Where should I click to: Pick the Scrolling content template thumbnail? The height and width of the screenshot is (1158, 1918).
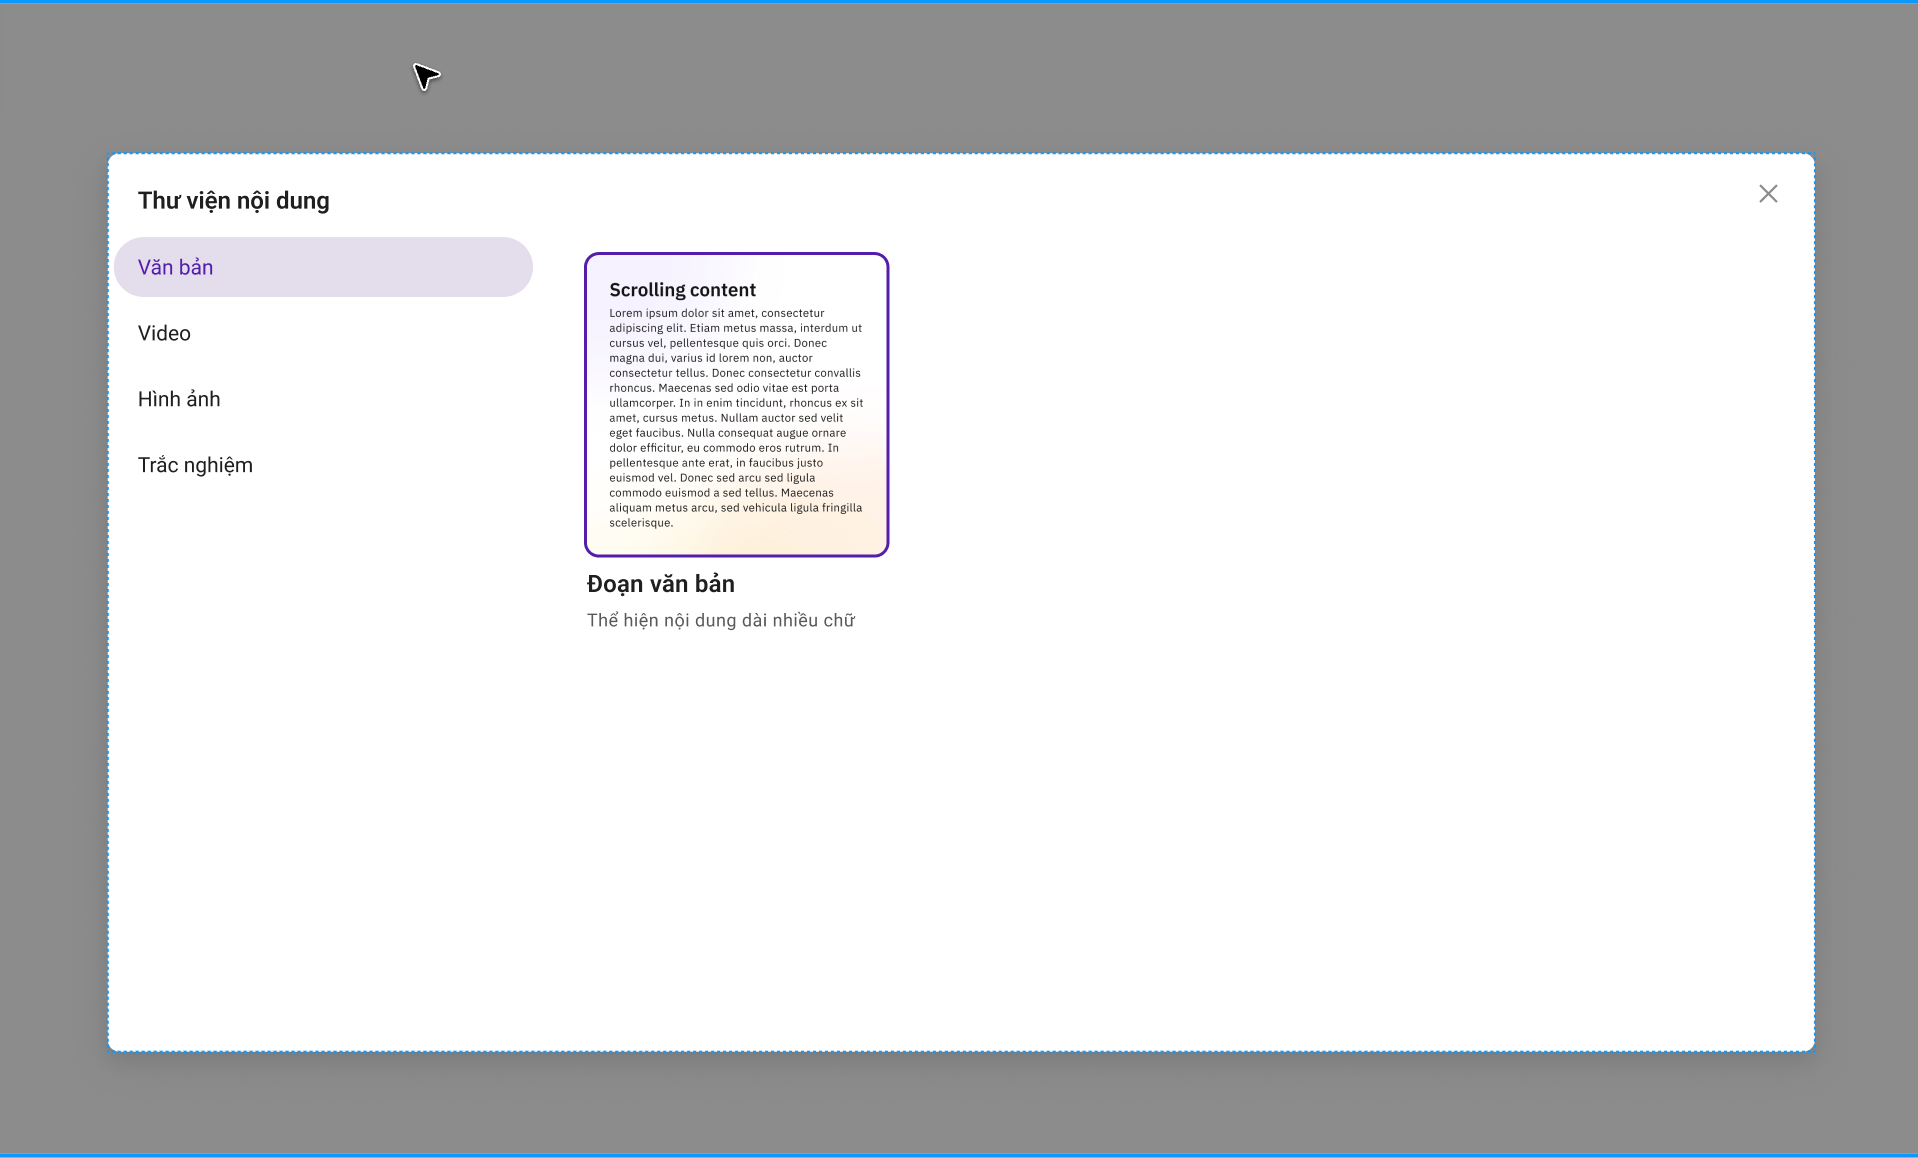point(737,405)
